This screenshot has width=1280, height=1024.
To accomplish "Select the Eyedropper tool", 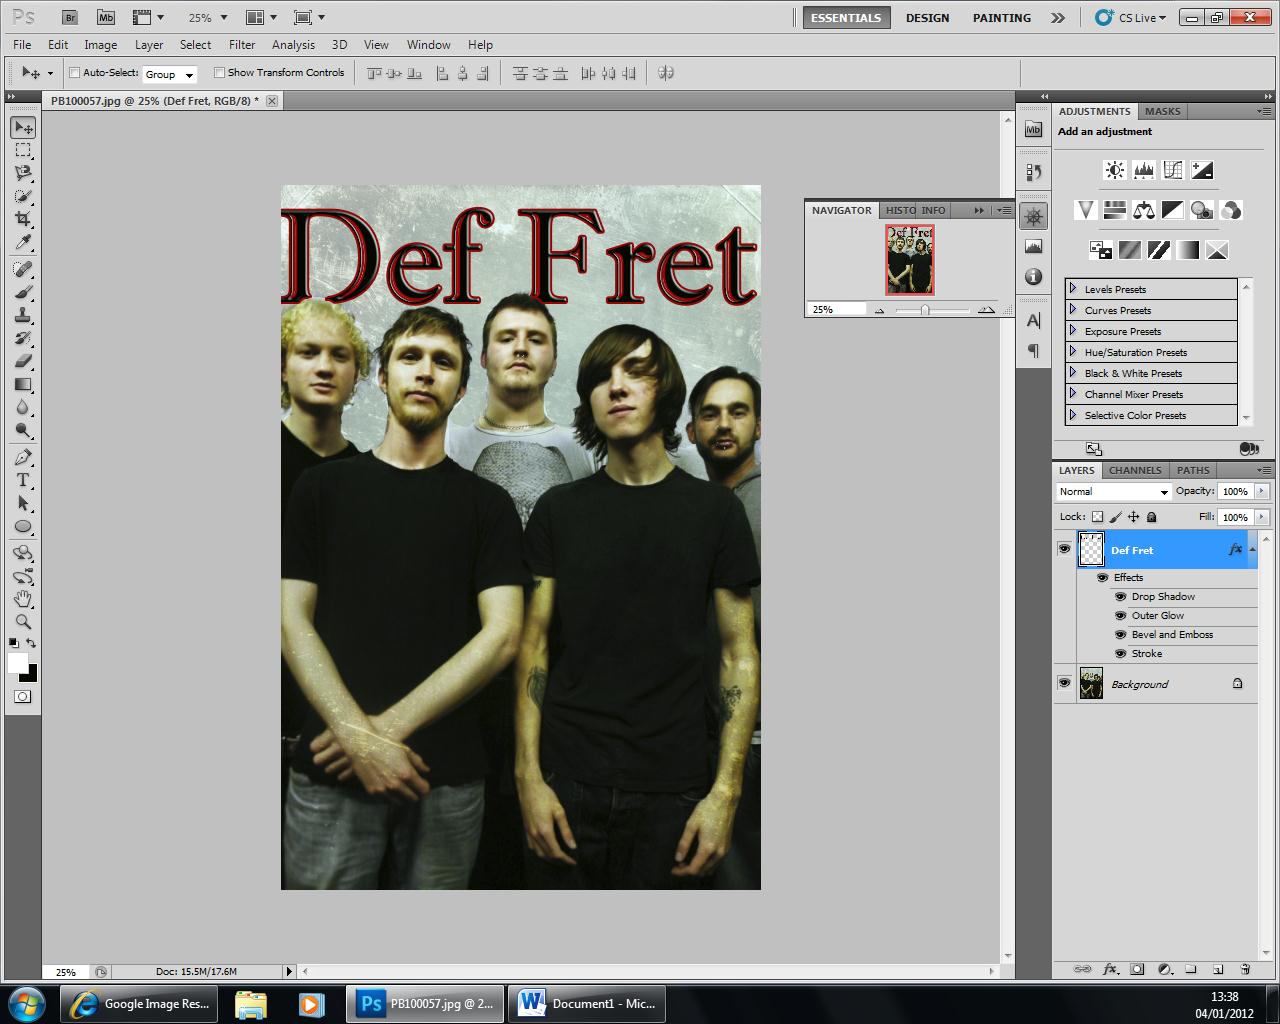I will [23, 242].
